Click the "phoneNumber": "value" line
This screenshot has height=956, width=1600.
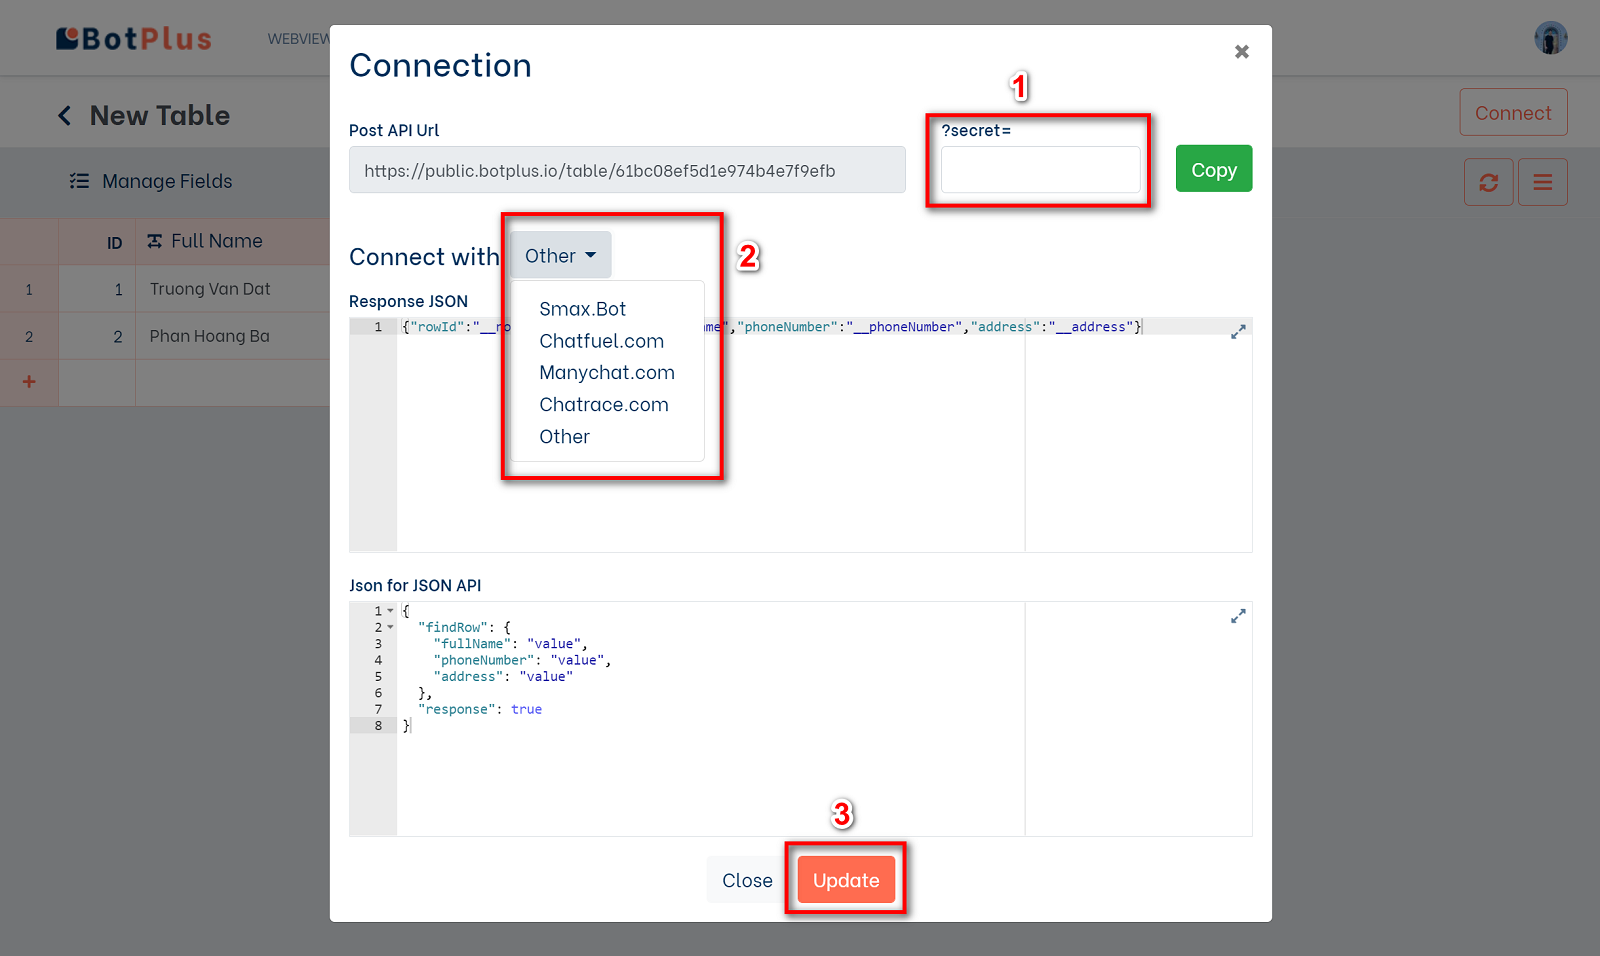tap(522, 660)
